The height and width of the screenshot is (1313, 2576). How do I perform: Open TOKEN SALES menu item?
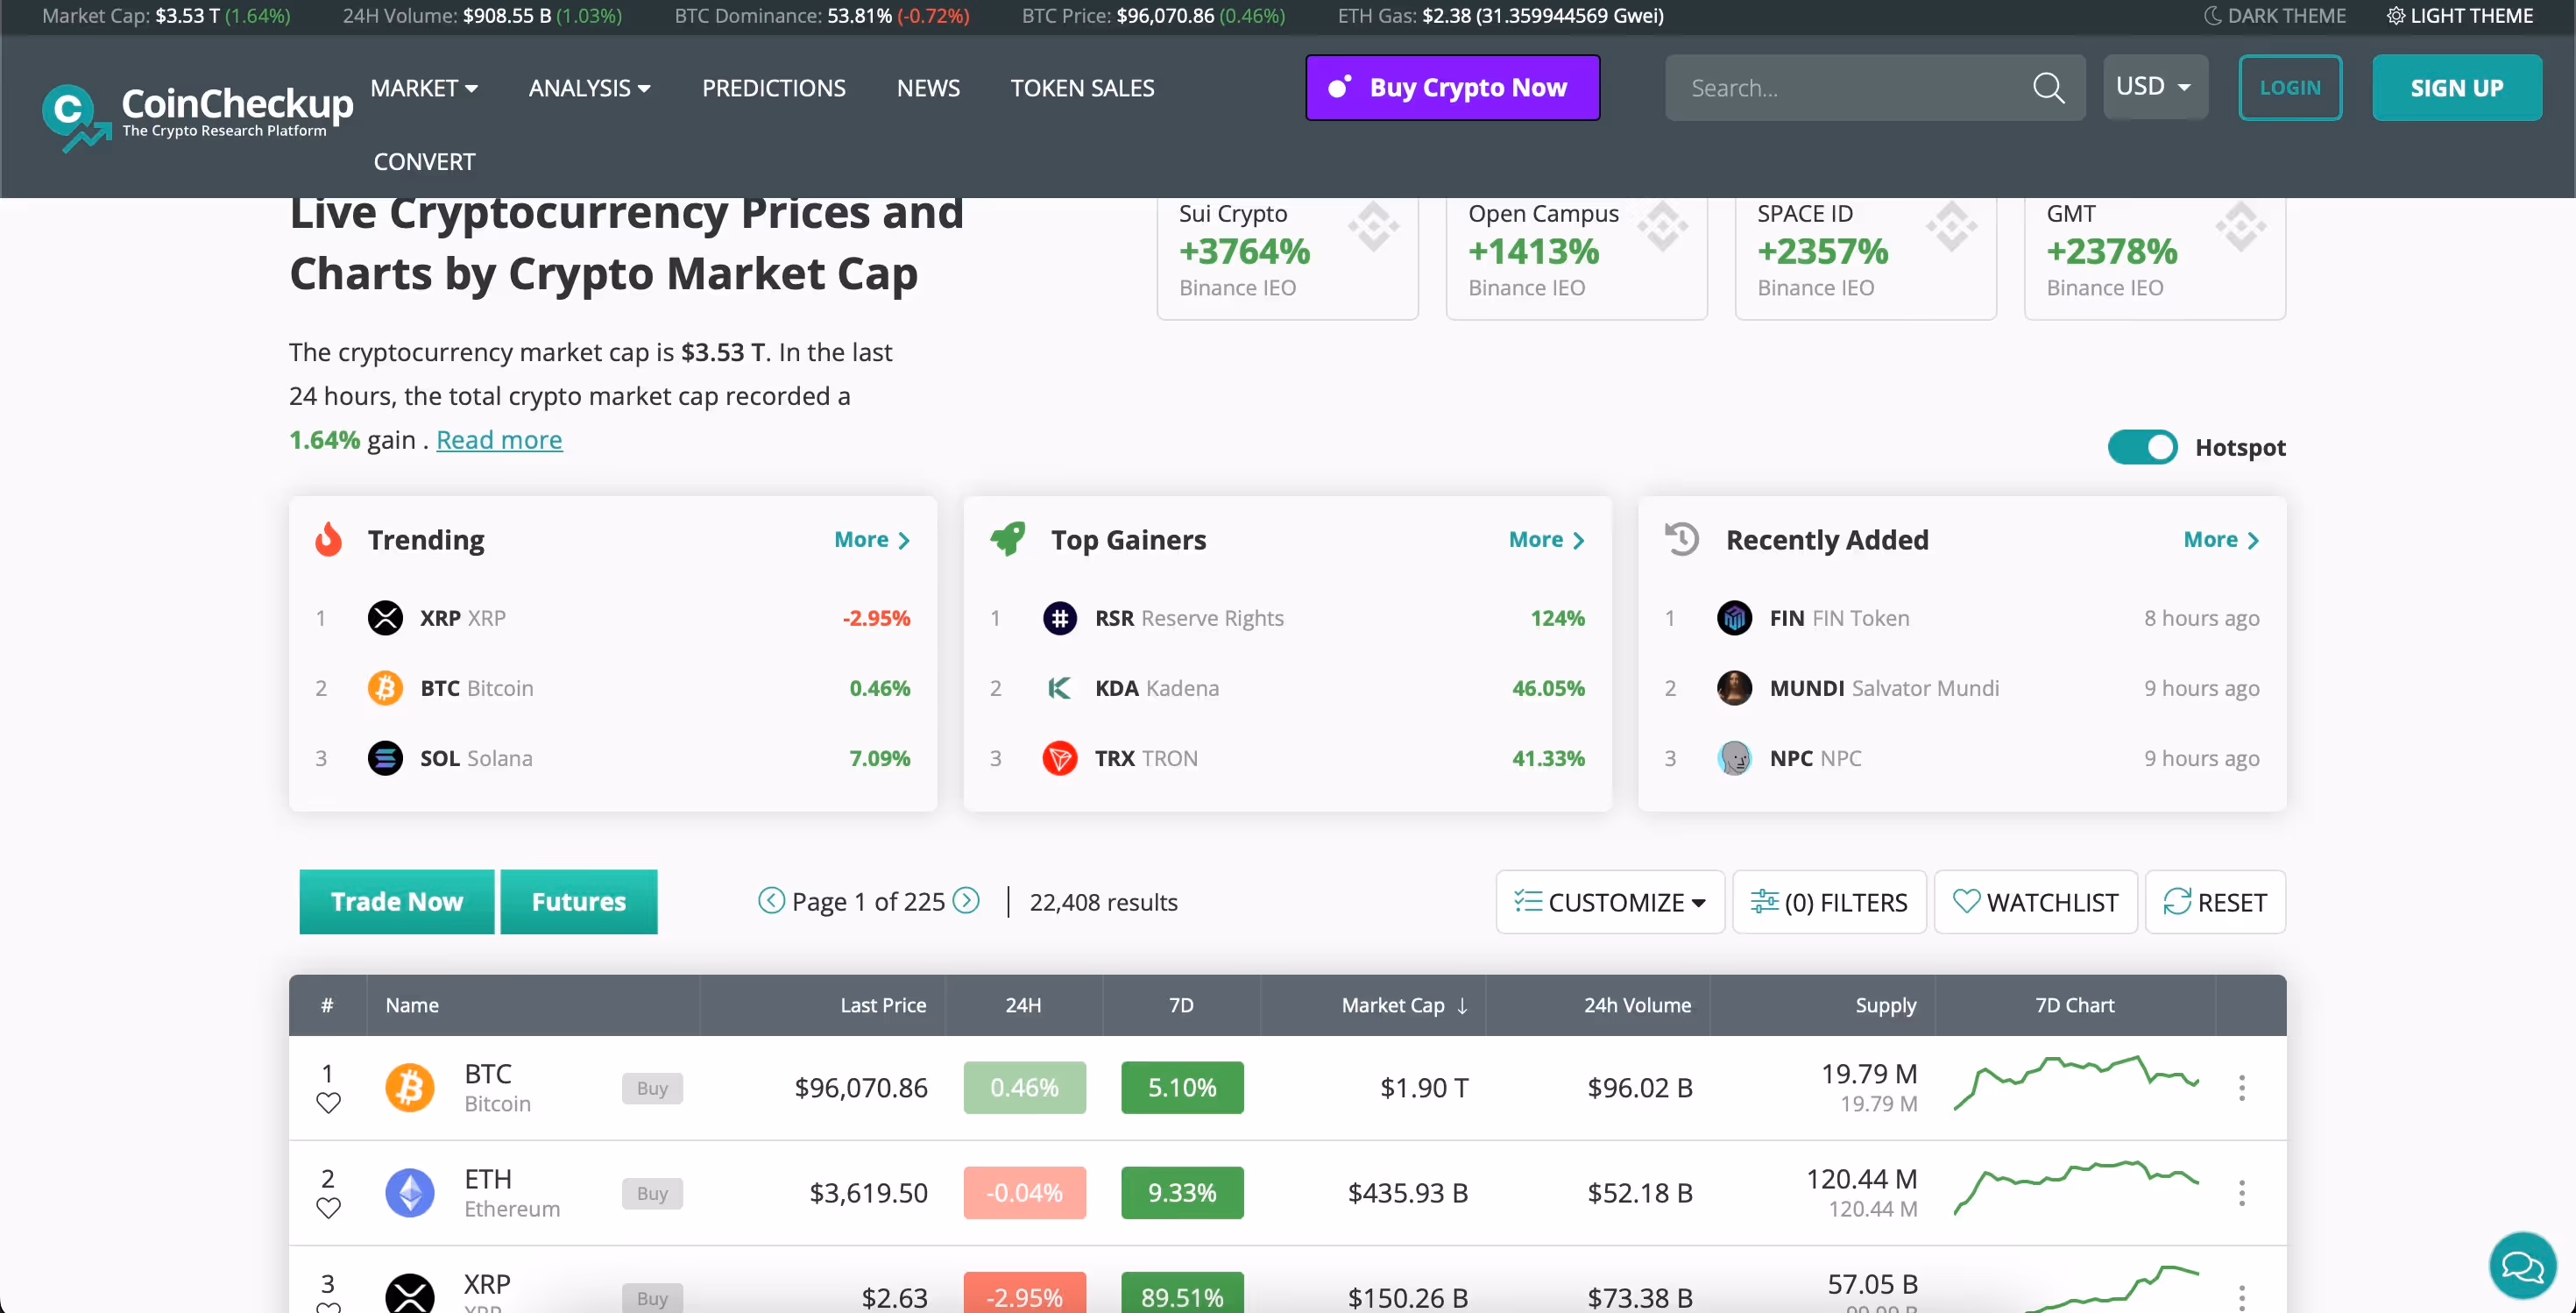click(1082, 88)
